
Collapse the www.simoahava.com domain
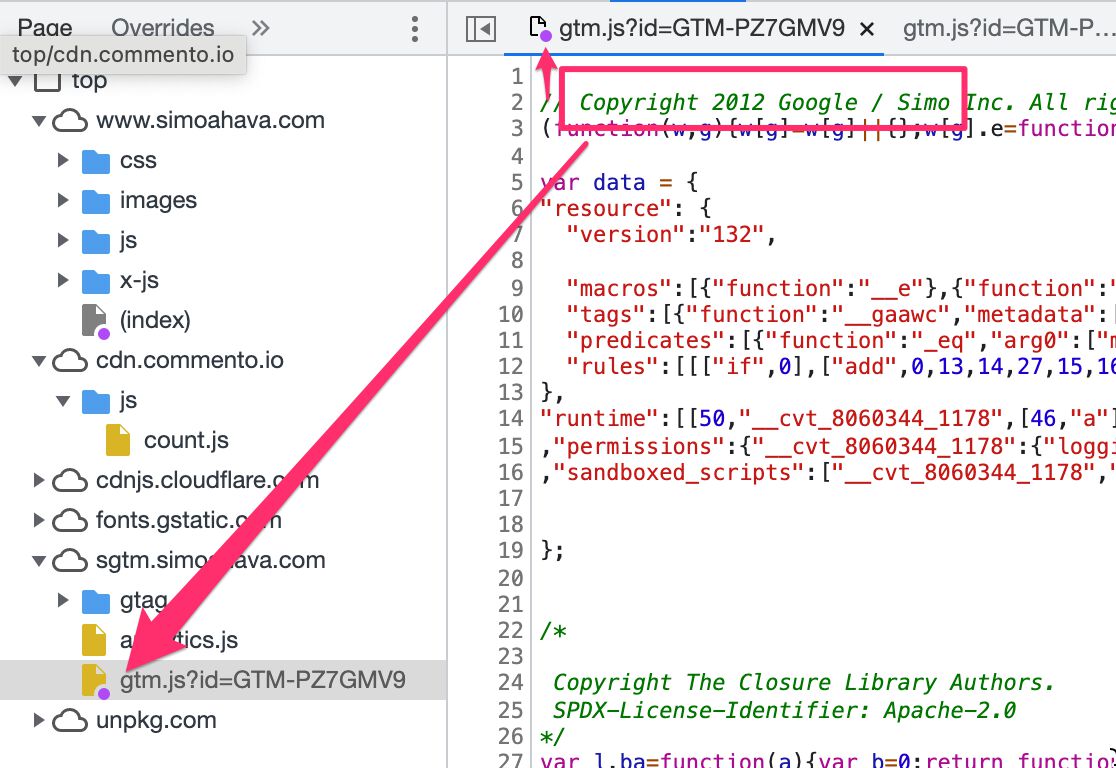pos(39,121)
